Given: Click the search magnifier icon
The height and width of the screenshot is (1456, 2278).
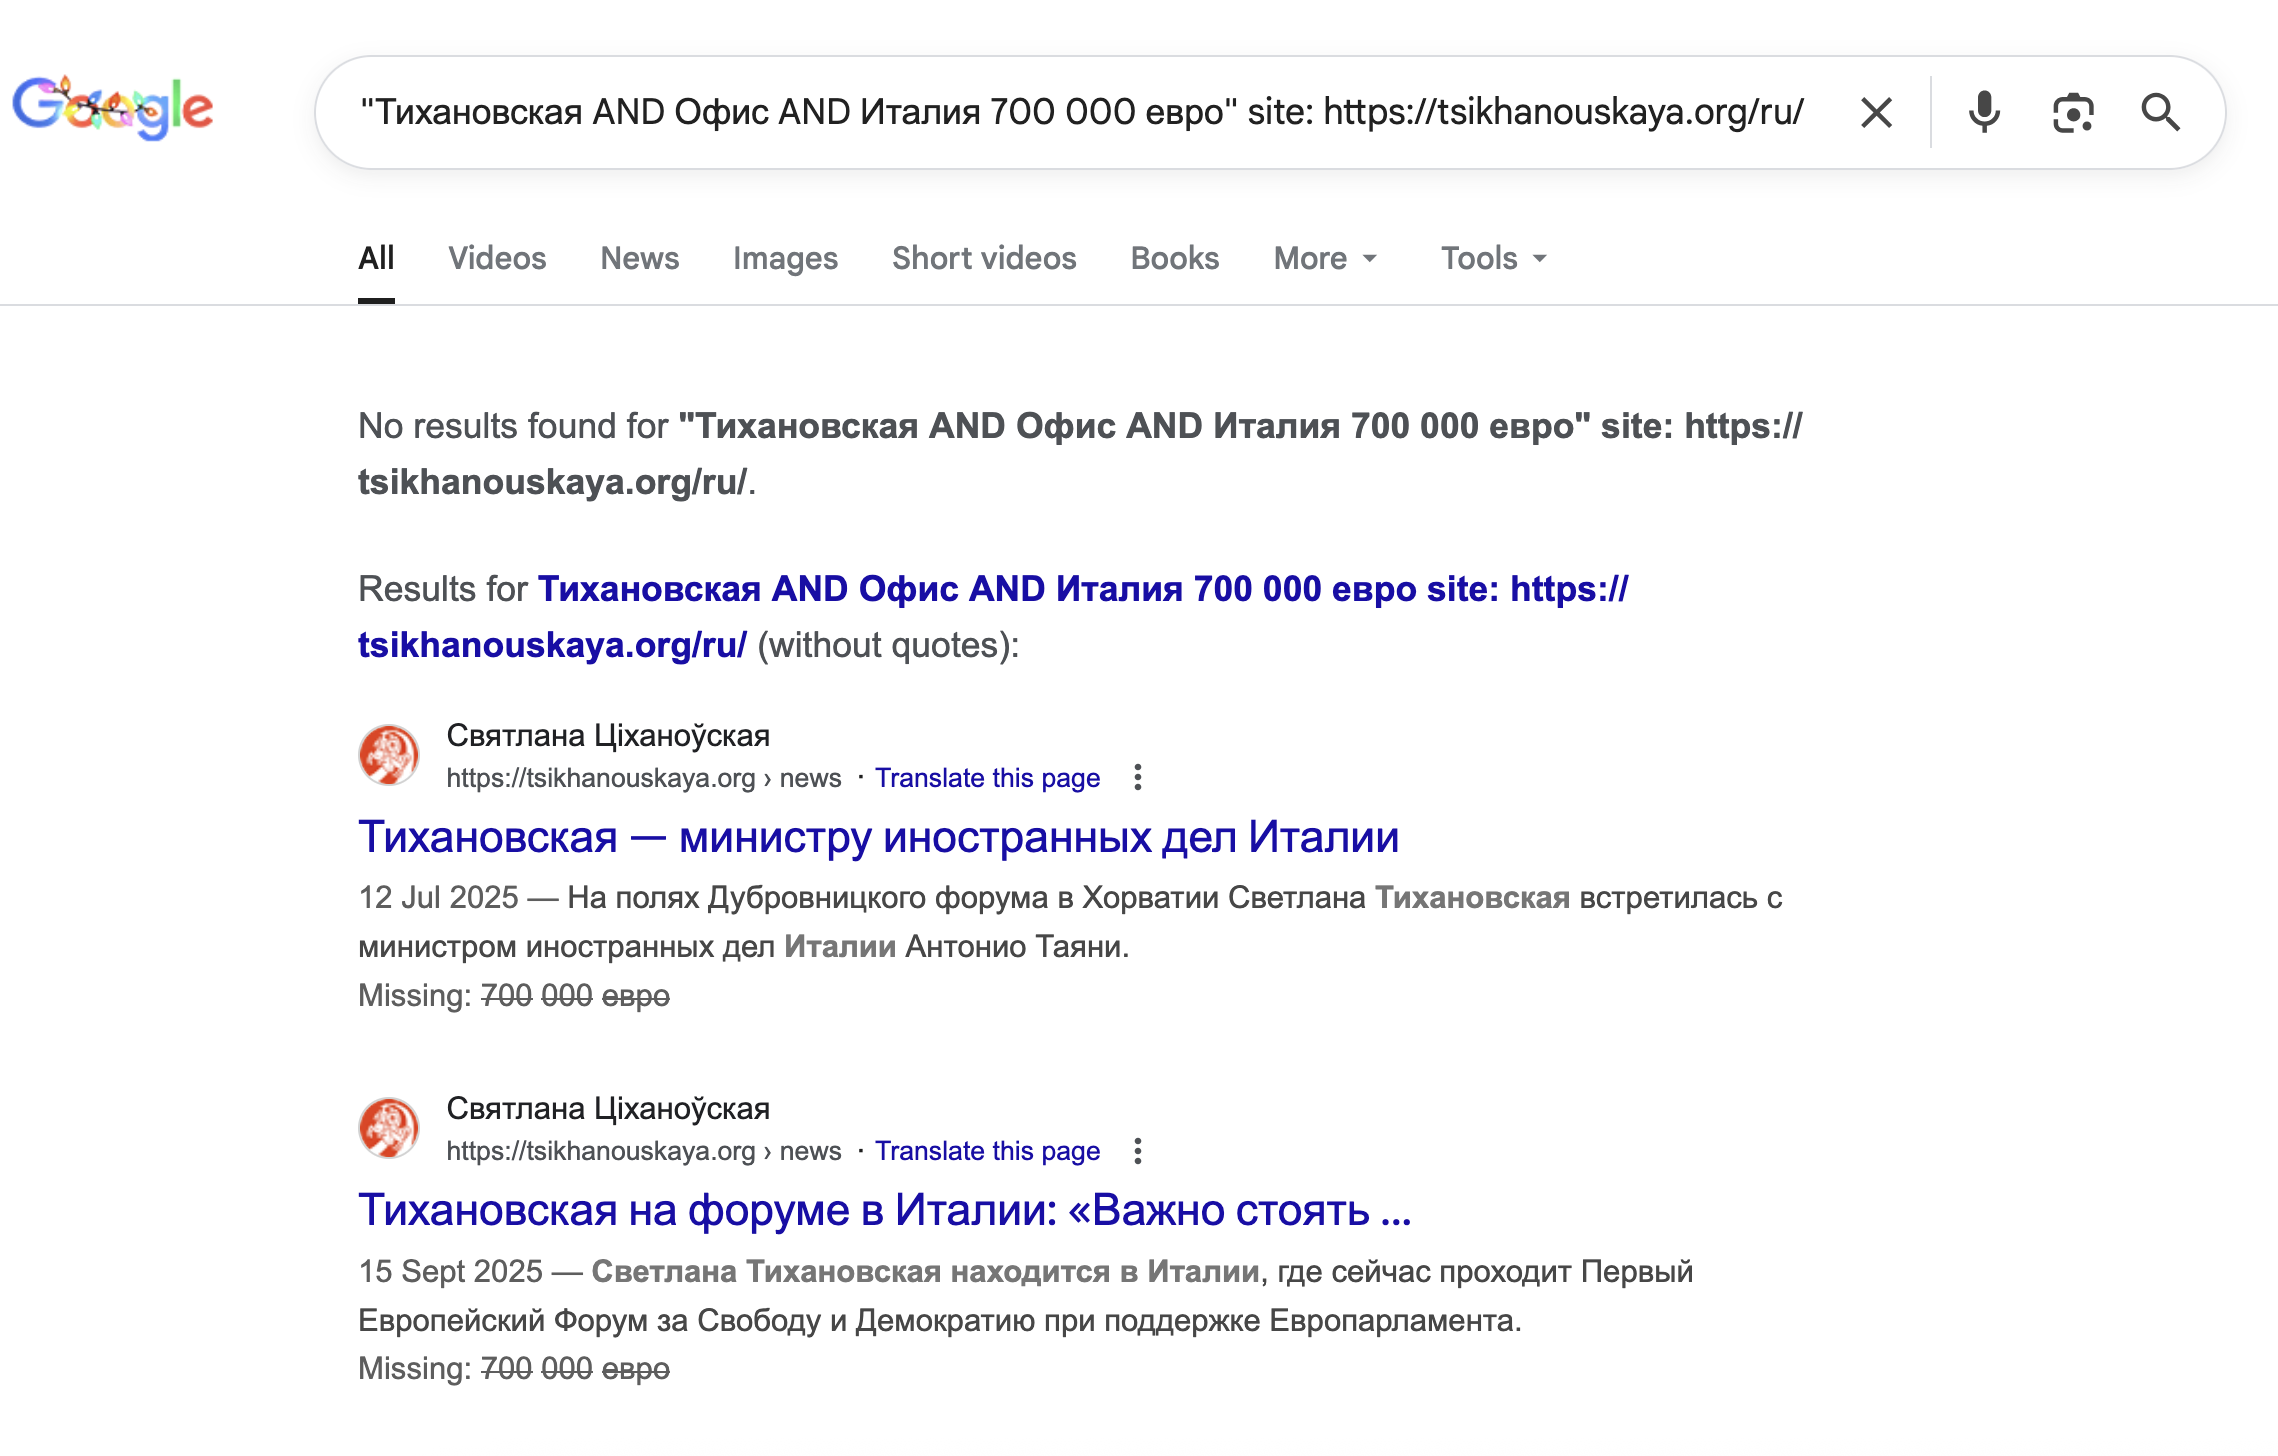Looking at the screenshot, I should [2162, 112].
